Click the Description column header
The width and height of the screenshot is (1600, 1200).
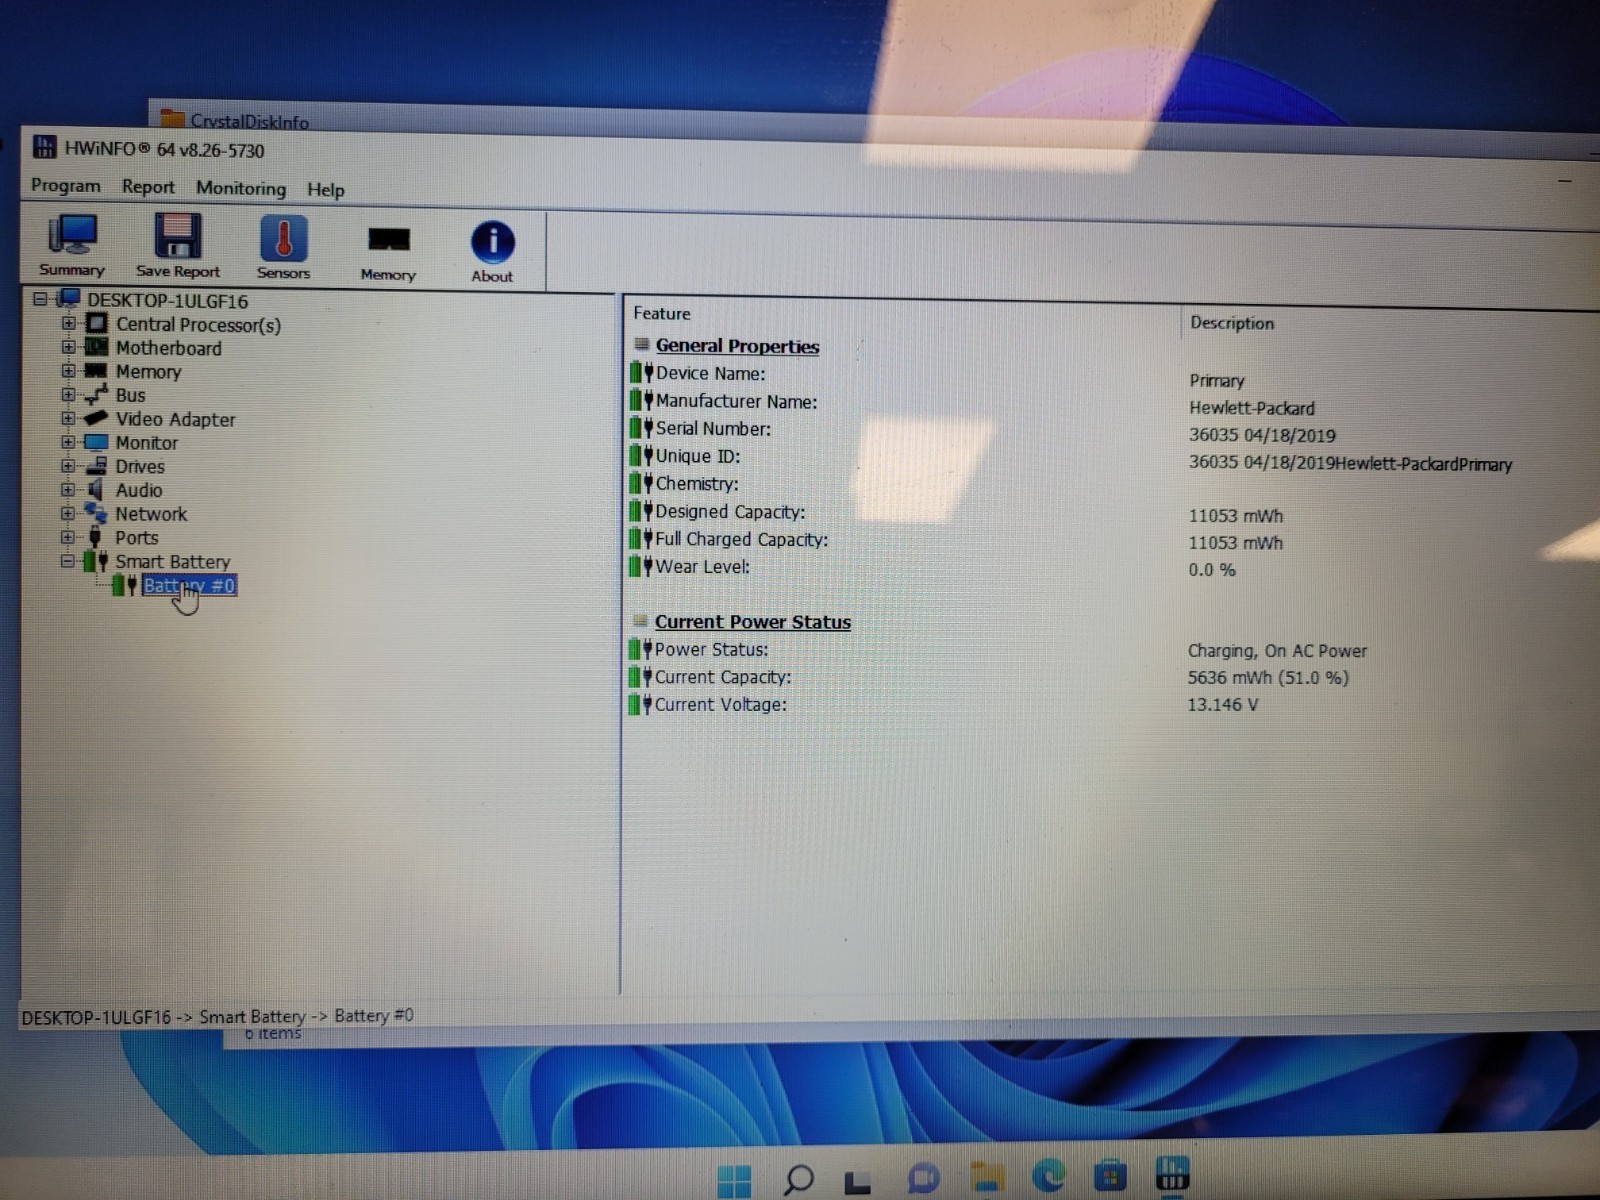[1232, 323]
